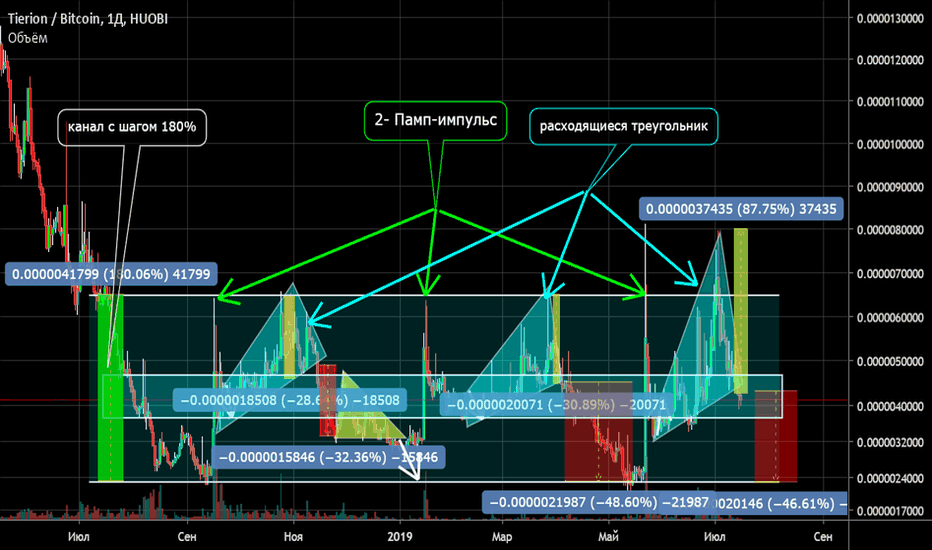This screenshot has height=550, width=932.
Task: Click the label '−0.0000021987 (−48.60%) −21987'
Action: click(x=599, y=502)
